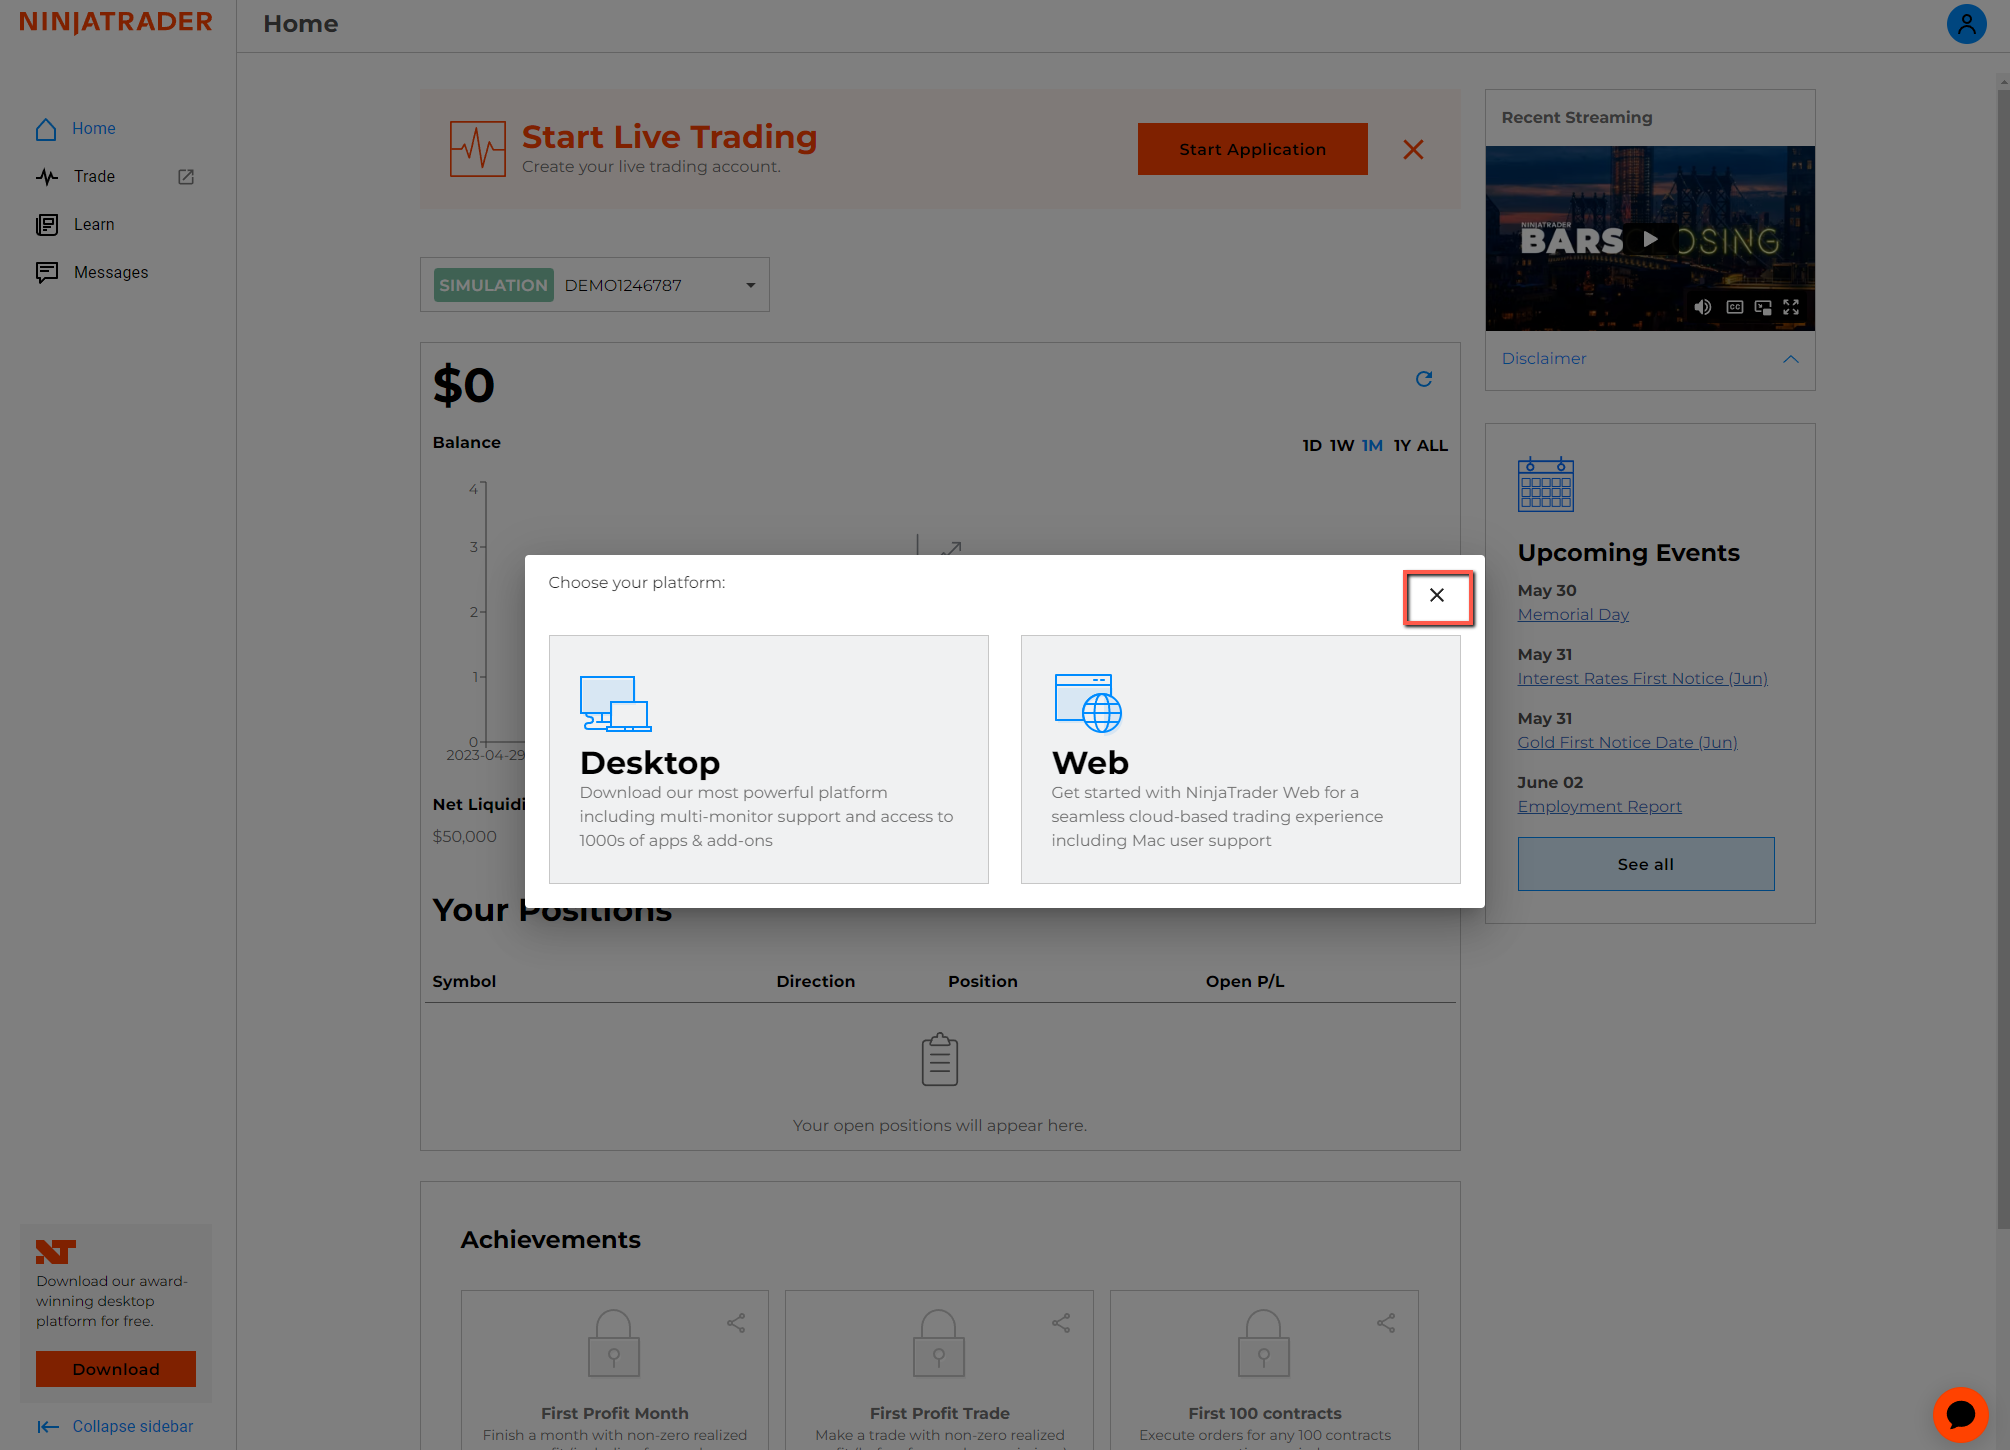The width and height of the screenshot is (2010, 1450).
Task: Open Home in the sidebar
Action: [93, 129]
